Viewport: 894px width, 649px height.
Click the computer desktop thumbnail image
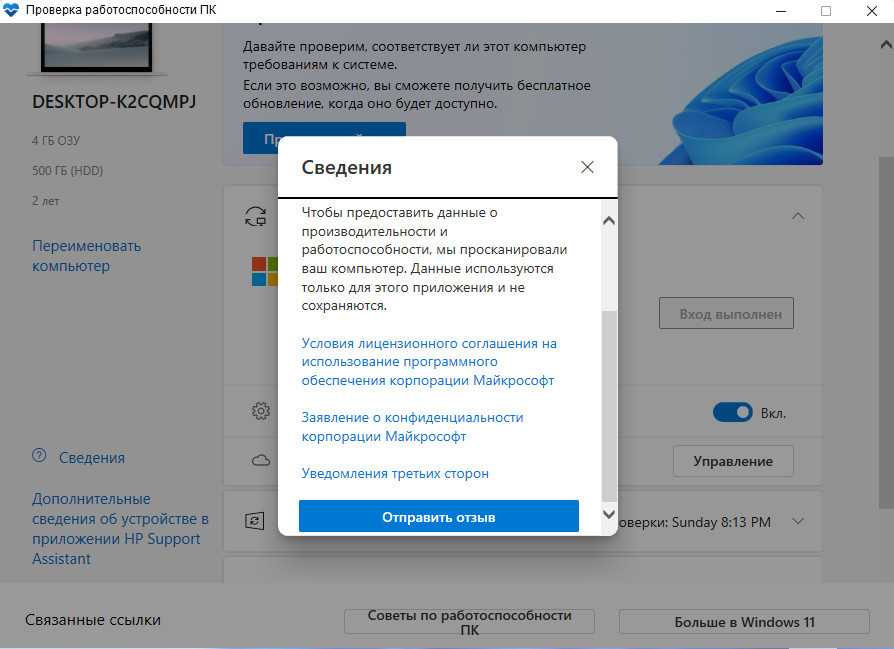click(x=96, y=48)
